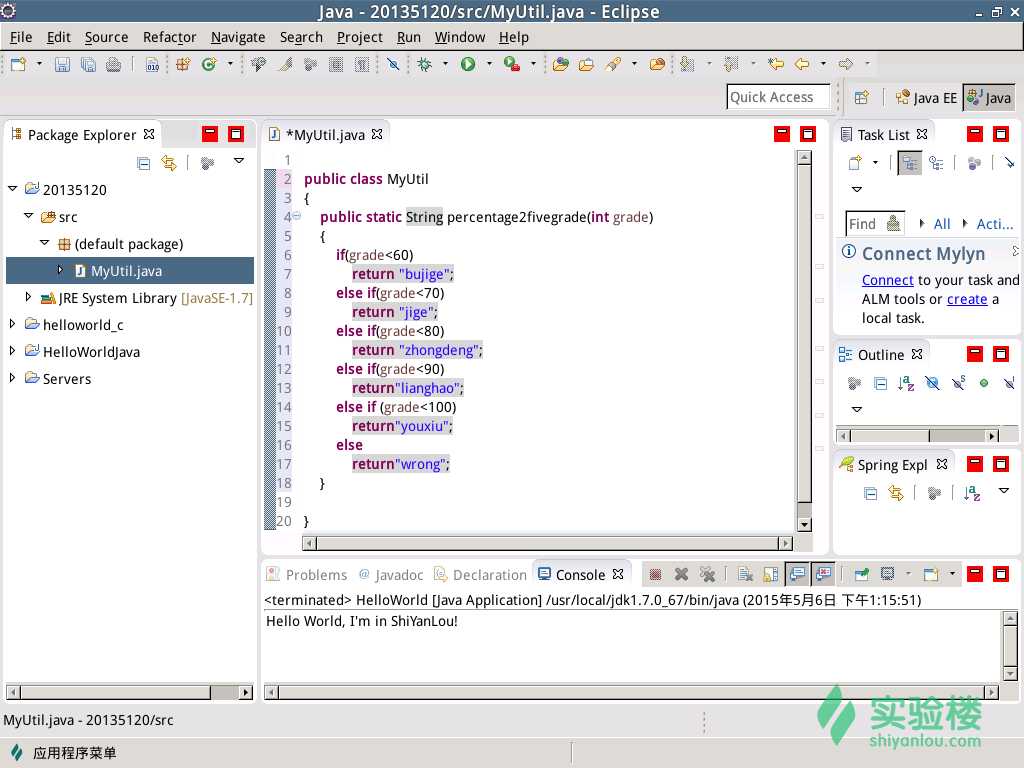Toggle Hide Fields in Outline toolbar
1024x768 pixels.
coord(932,383)
